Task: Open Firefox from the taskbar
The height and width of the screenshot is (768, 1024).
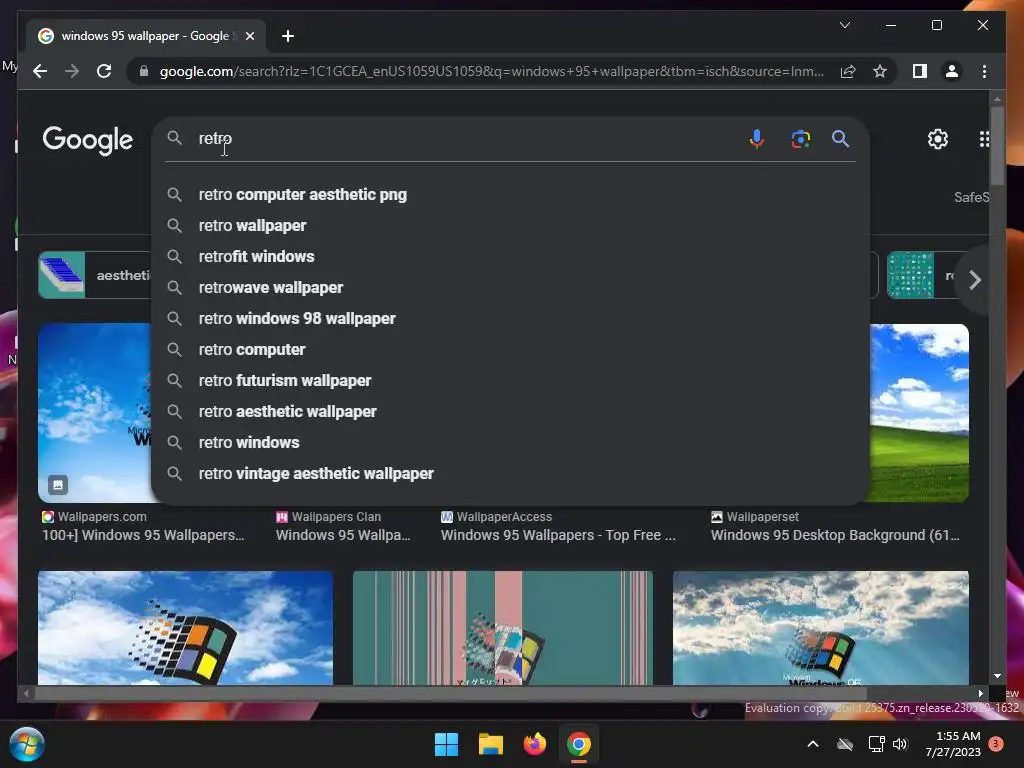Action: (x=535, y=744)
